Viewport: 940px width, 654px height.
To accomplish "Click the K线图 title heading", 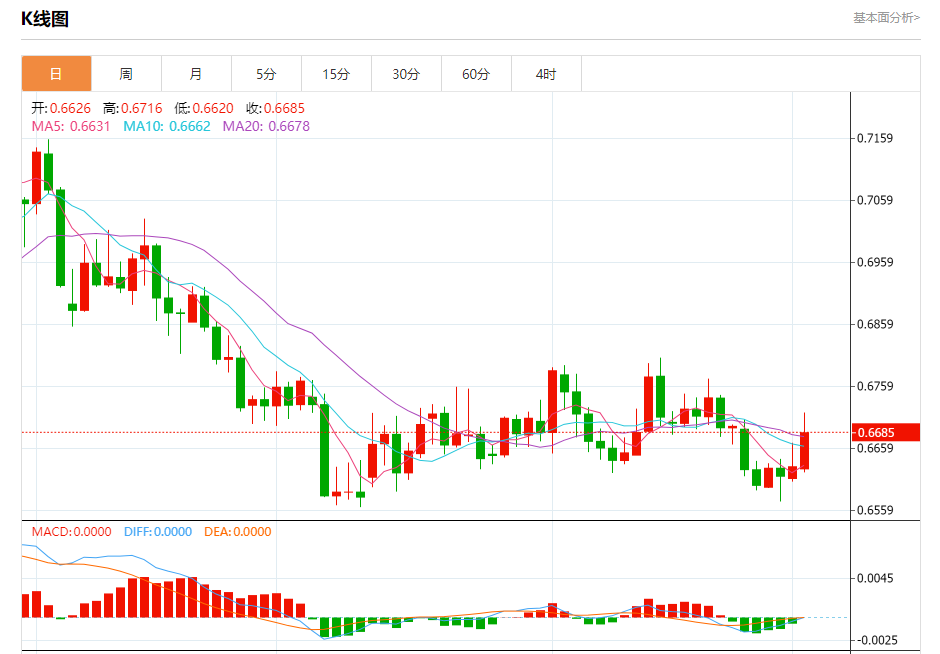I will (x=45, y=18).
